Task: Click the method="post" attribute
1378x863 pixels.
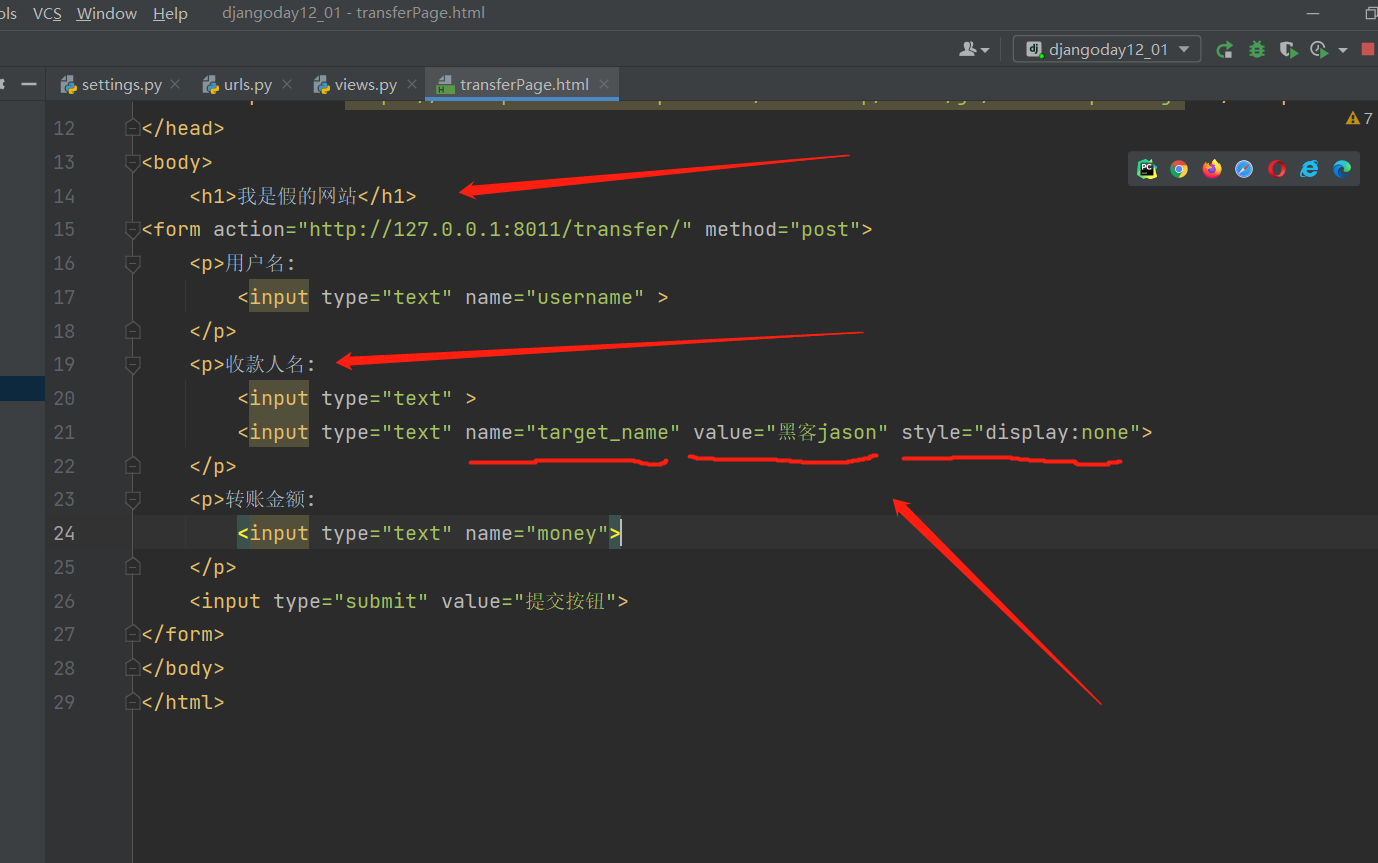Action: 783,229
